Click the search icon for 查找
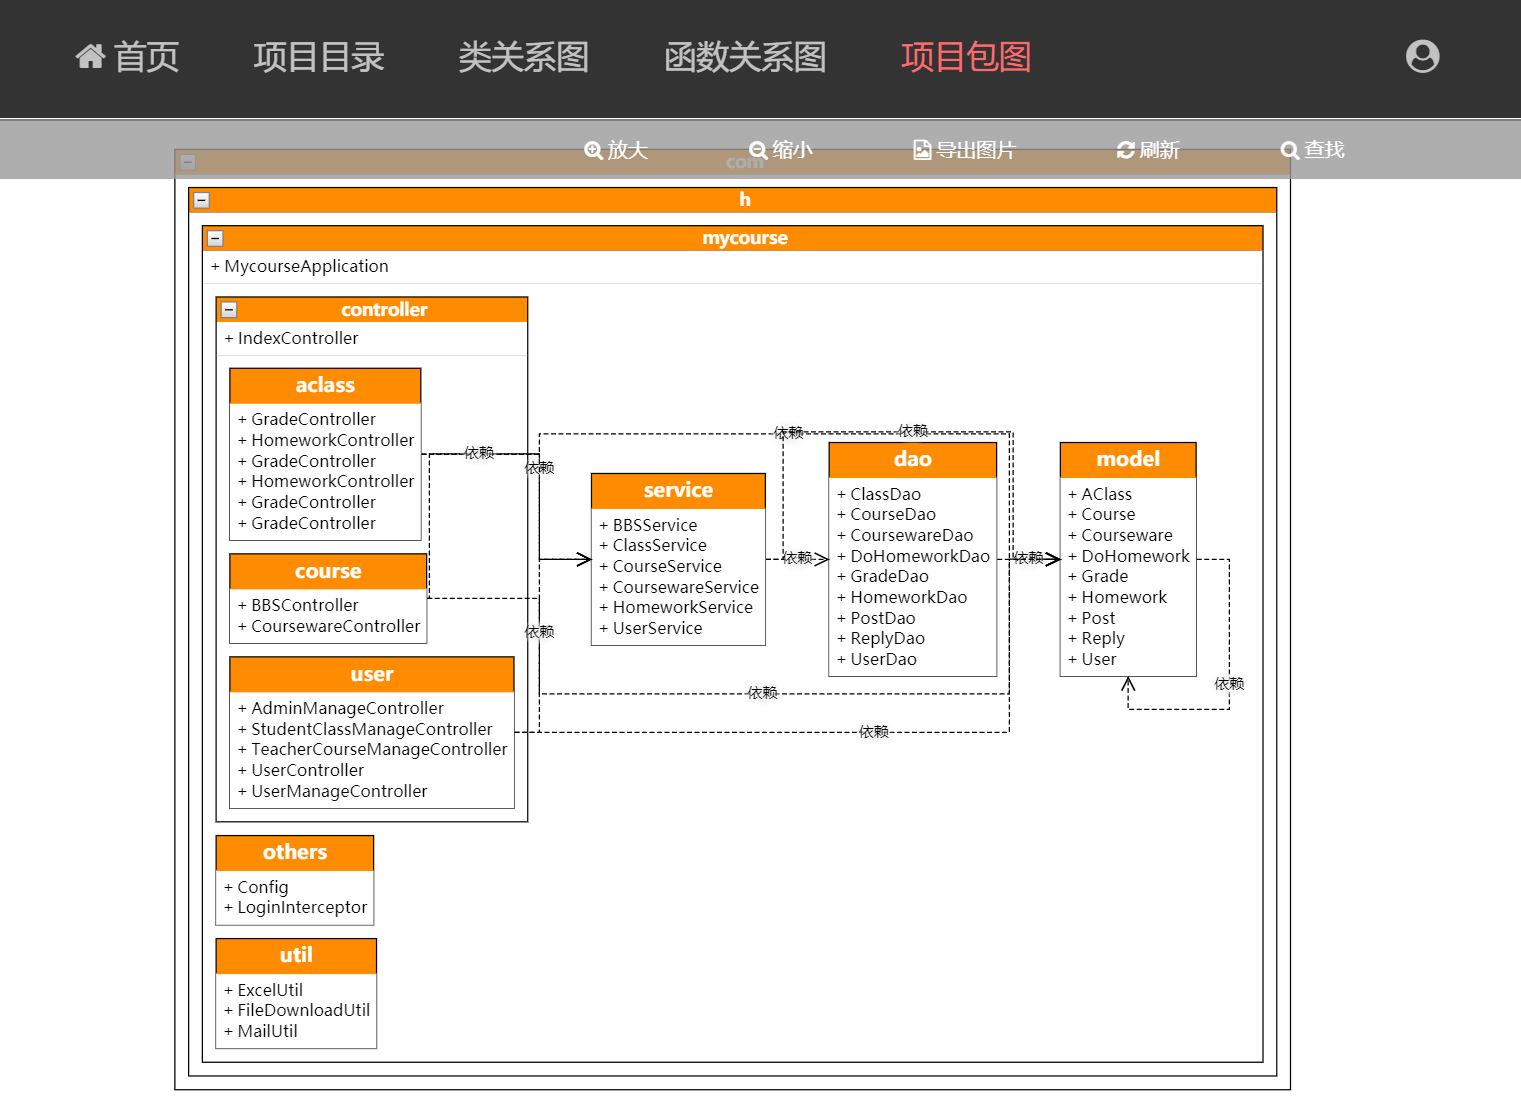Image resolution: width=1521 pixels, height=1108 pixels. pyautogui.click(x=1289, y=150)
